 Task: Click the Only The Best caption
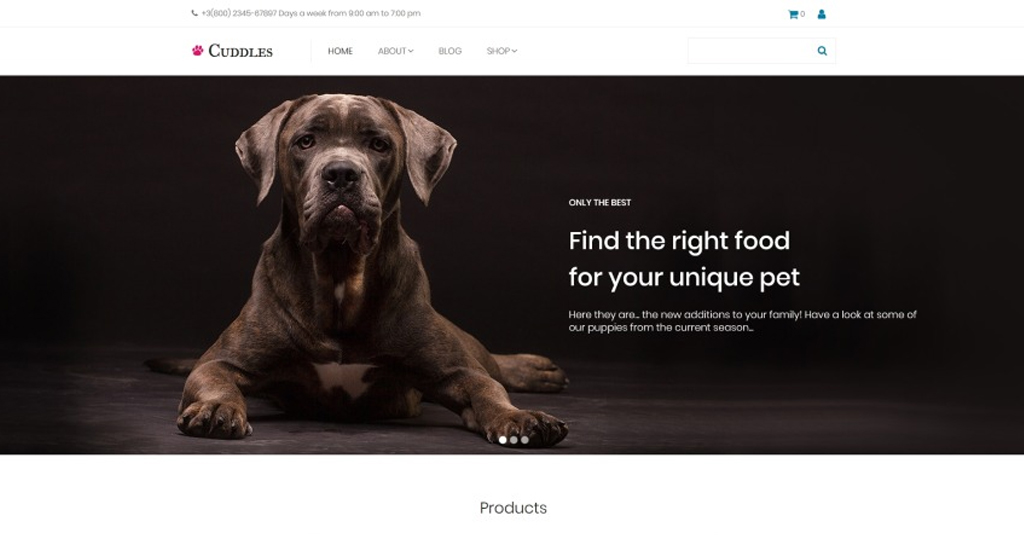point(600,203)
